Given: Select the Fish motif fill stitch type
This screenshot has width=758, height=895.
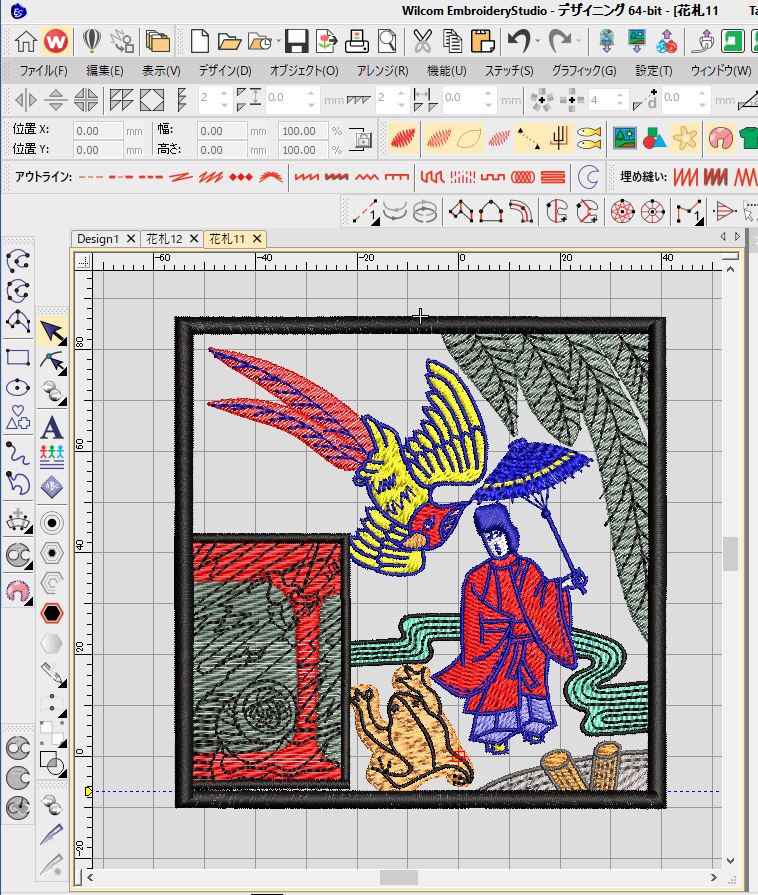Looking at the screenshot, I should click(x=590, y=138).
